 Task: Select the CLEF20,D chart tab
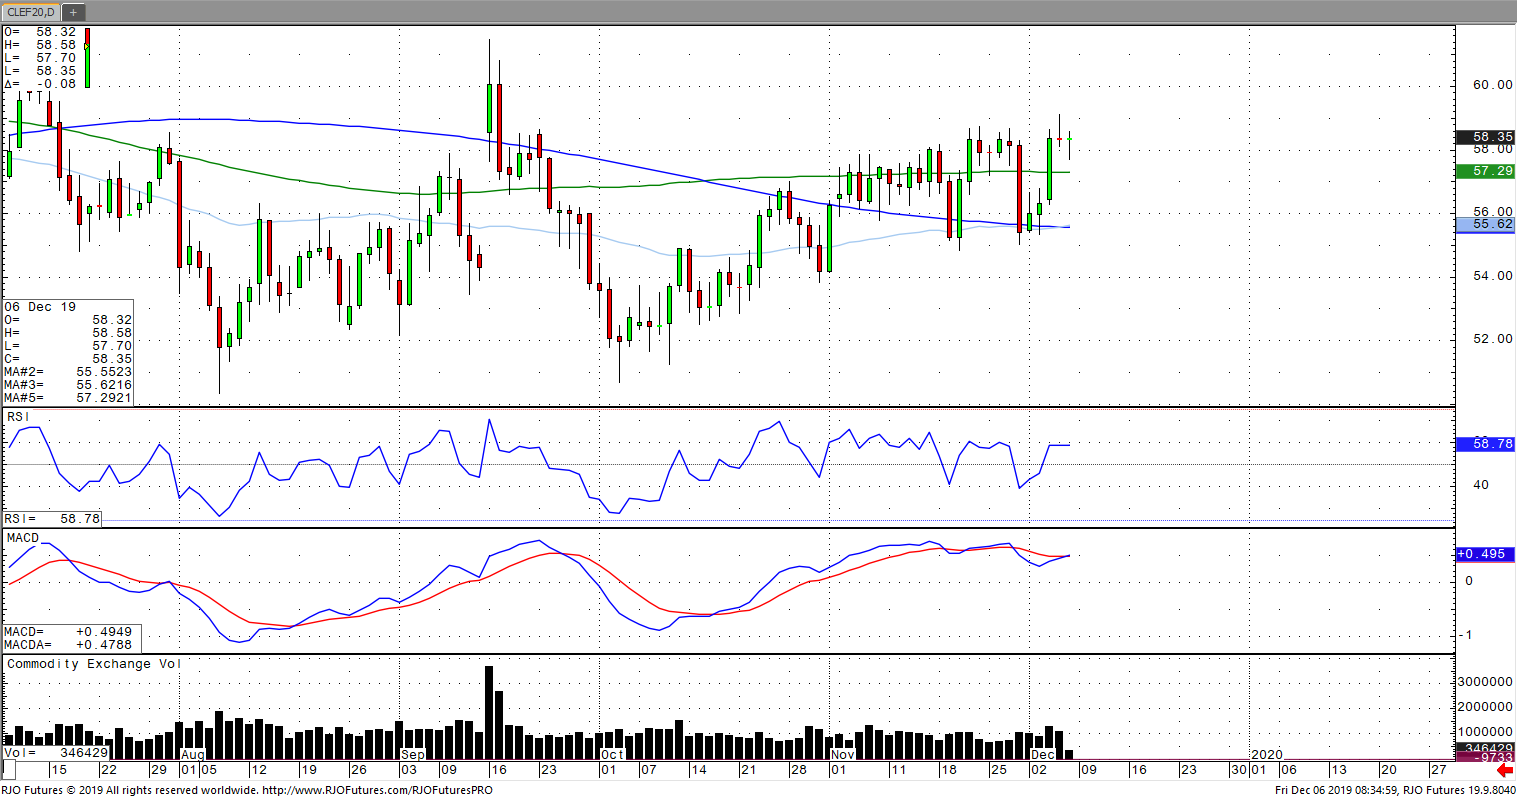pos(32,12)
